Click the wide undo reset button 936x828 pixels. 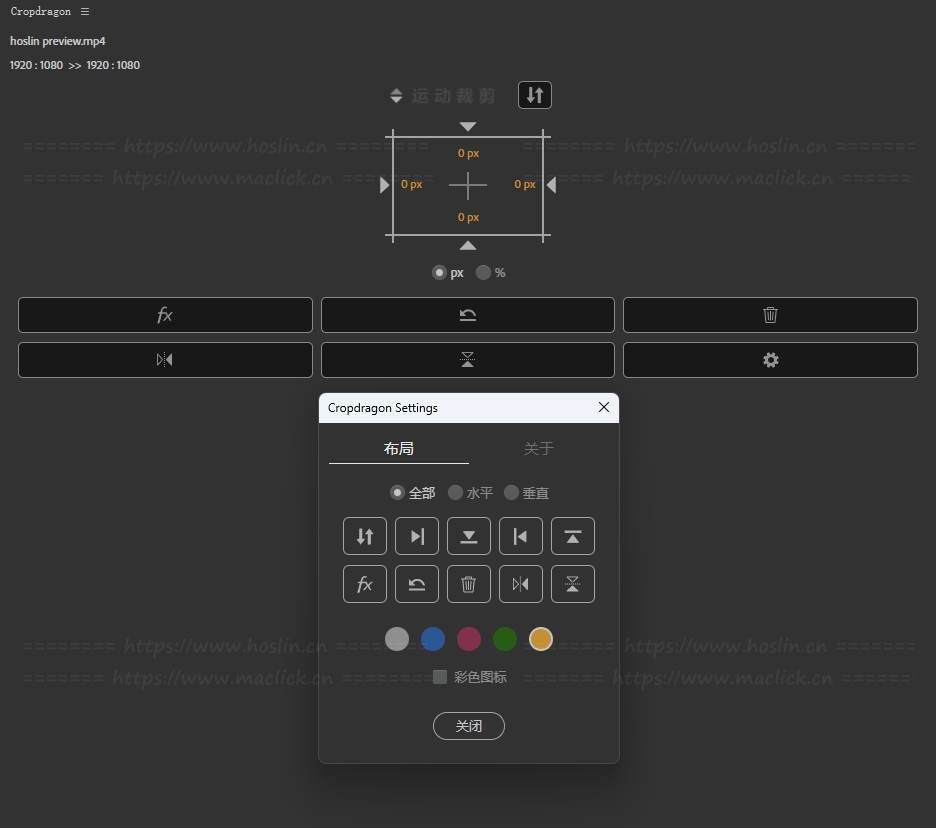468,315
